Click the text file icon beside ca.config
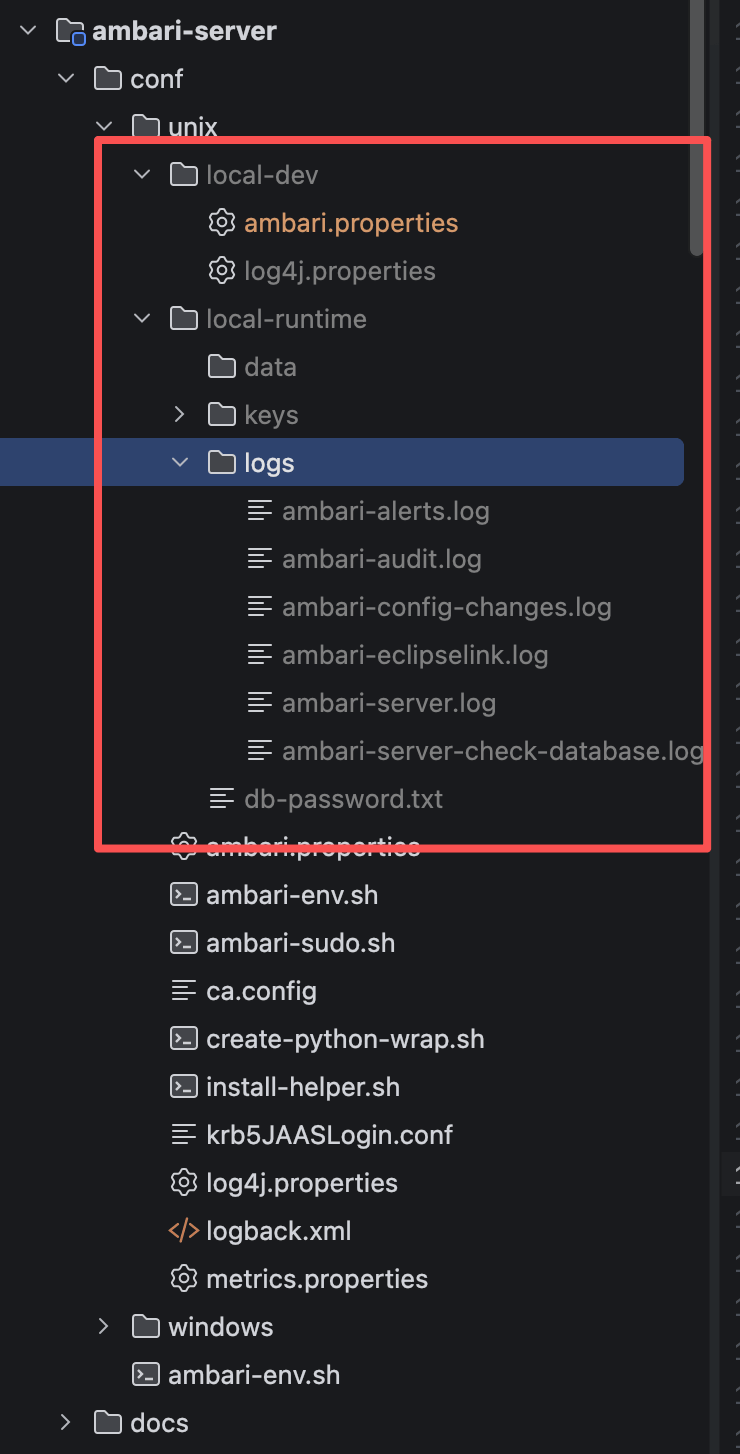The width and height of the screenshot is (740, 1454). pyautogui.click(x=183, y=991)
